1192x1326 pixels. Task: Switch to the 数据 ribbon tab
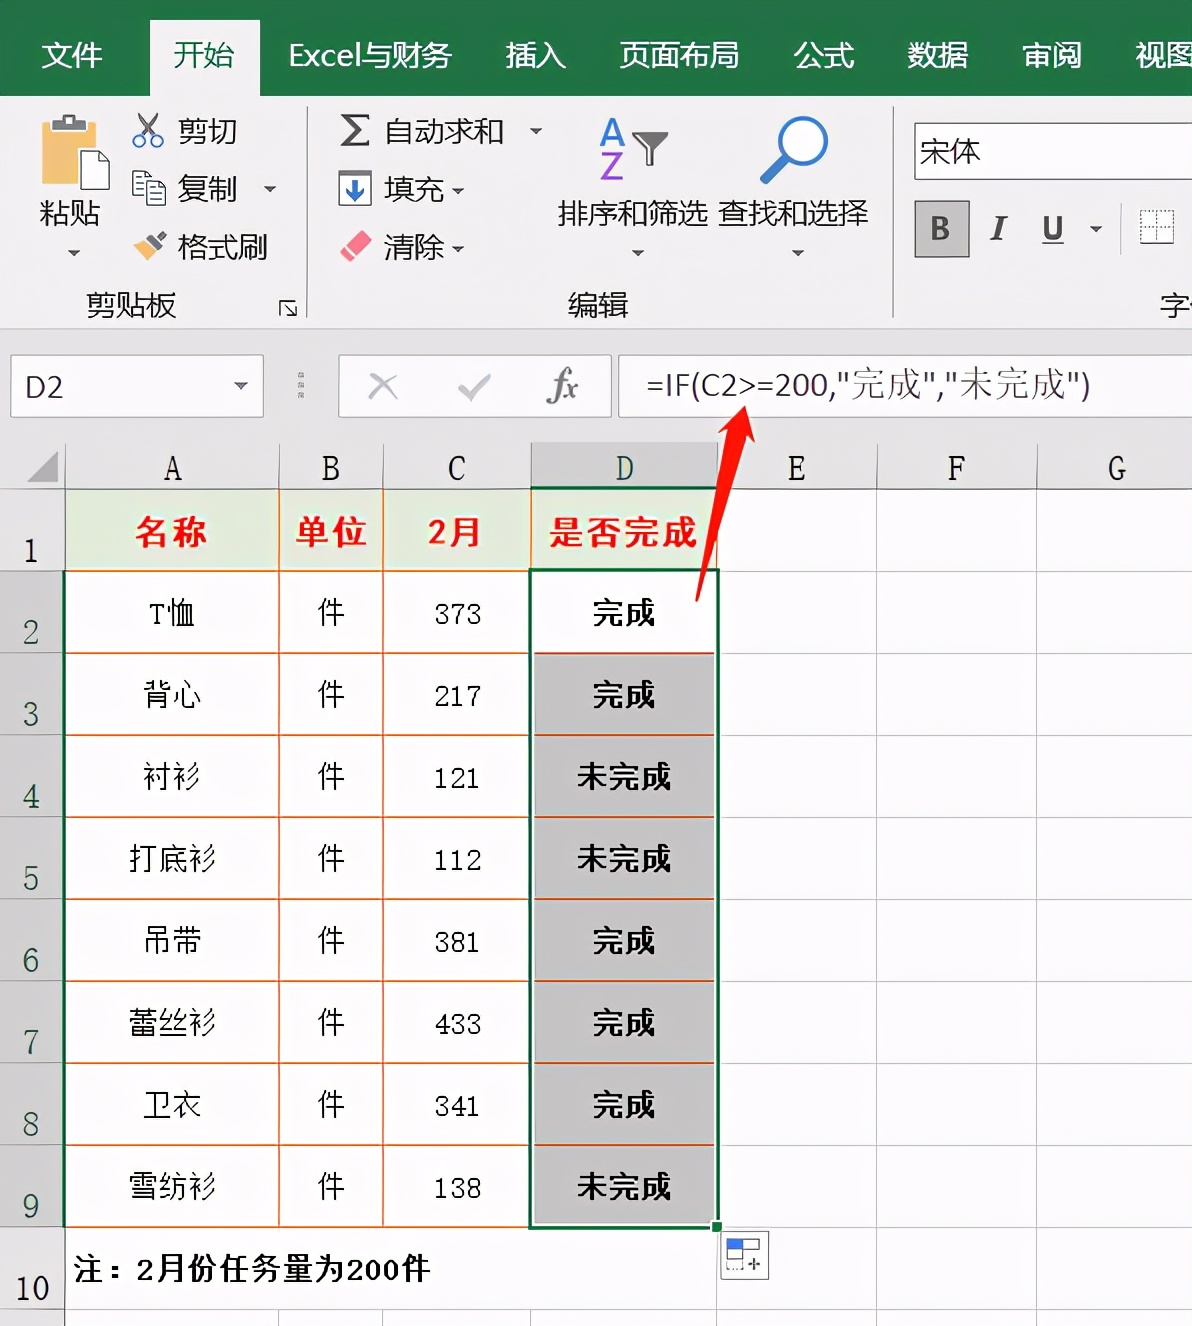(937, 56)
